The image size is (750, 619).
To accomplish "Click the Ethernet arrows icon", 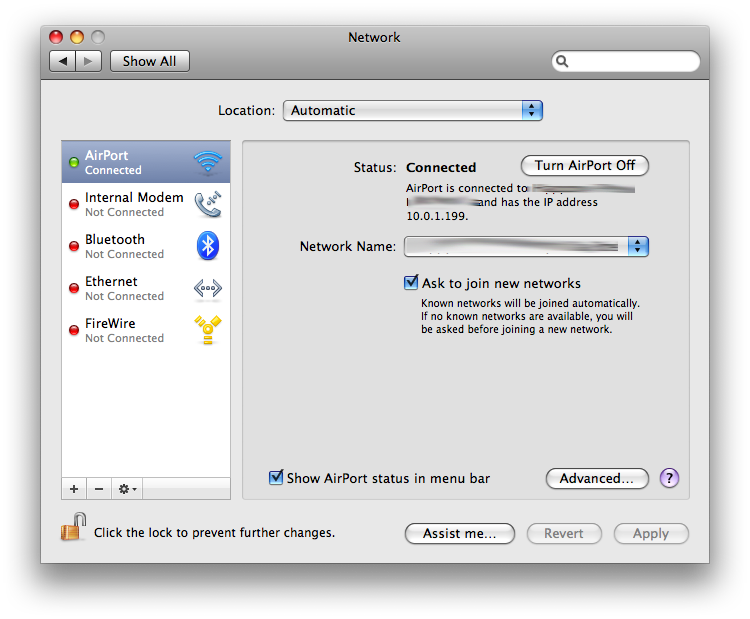I will click(208, 288).
